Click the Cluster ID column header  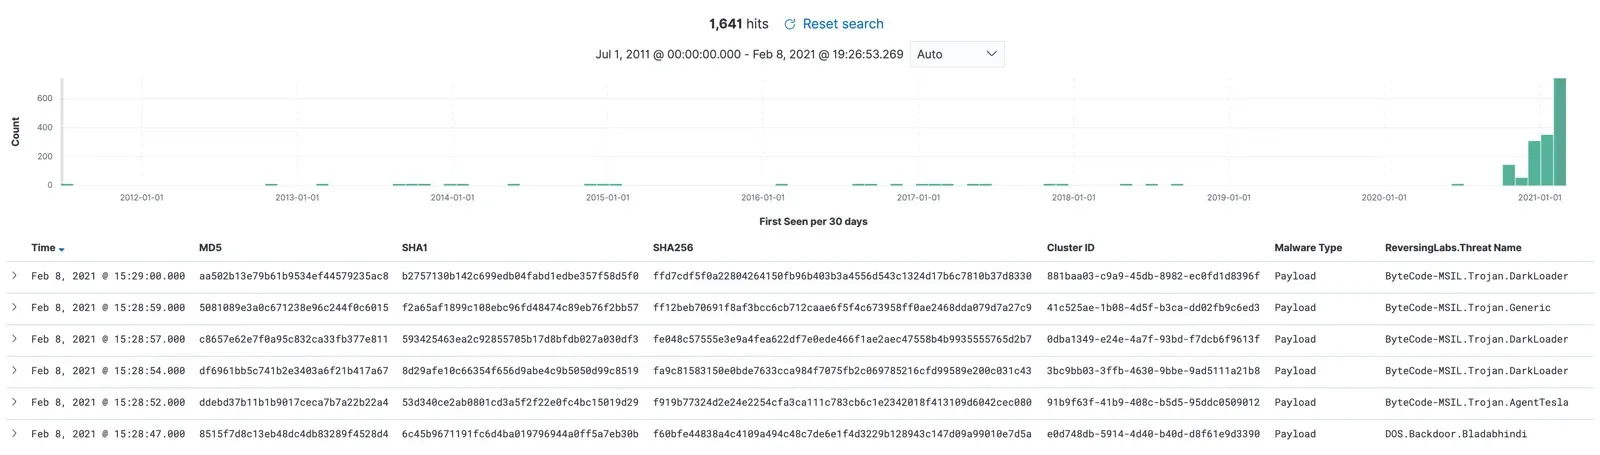[x=1071, y=248]
